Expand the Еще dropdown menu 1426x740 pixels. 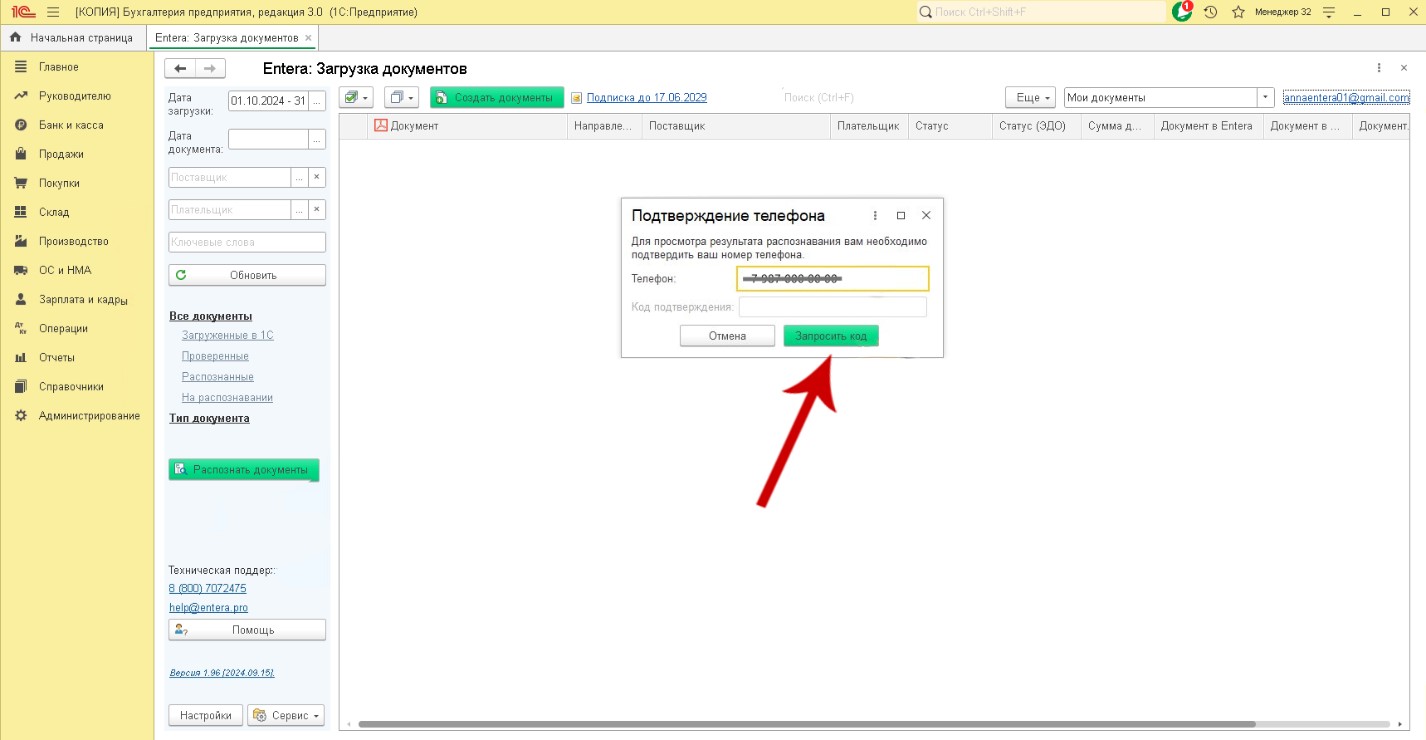(x=1030, y=98)
